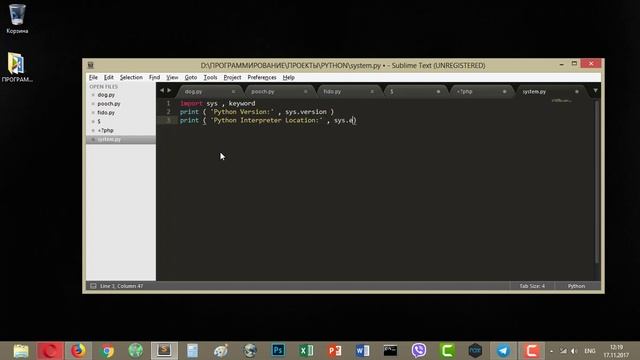Viewport: 640px width, 360px height.
Task: Launch Word from the taskbar
Action: click(x=362, y=351)
